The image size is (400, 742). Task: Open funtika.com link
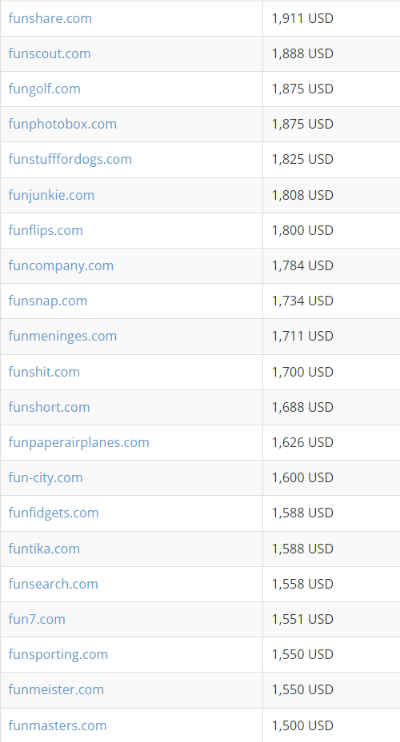coord(44,548)
